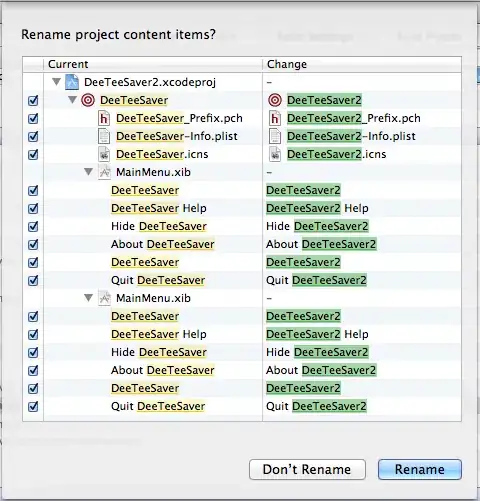
Task: Collapse the lower MainMenu.xib disclosure triangle
Action: [88, 298]
